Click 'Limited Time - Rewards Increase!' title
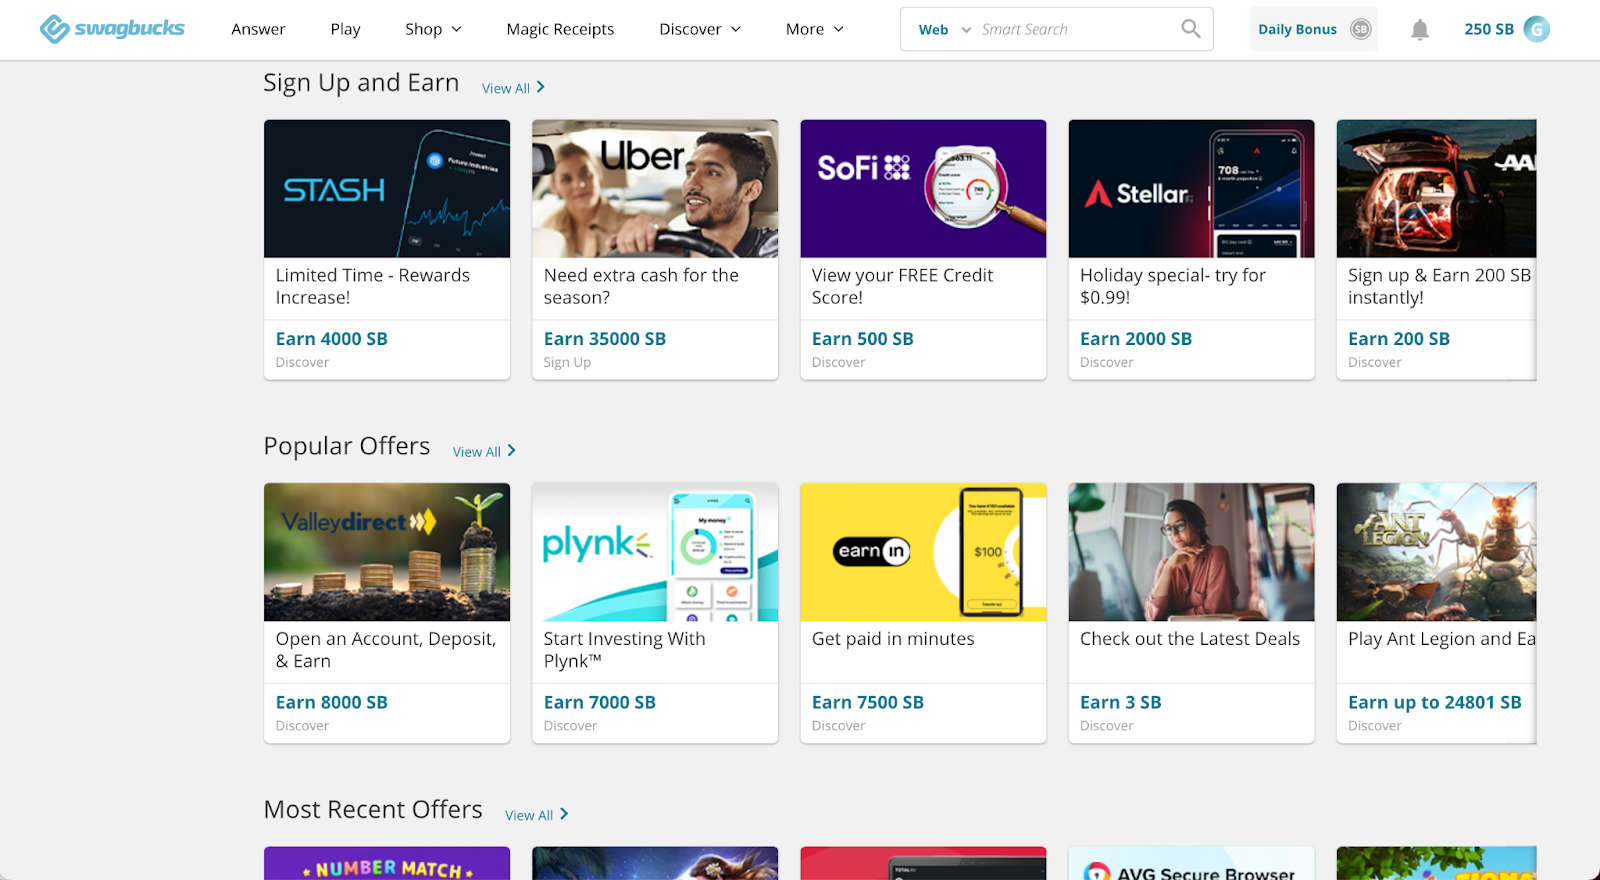 [x=372, y=286]
